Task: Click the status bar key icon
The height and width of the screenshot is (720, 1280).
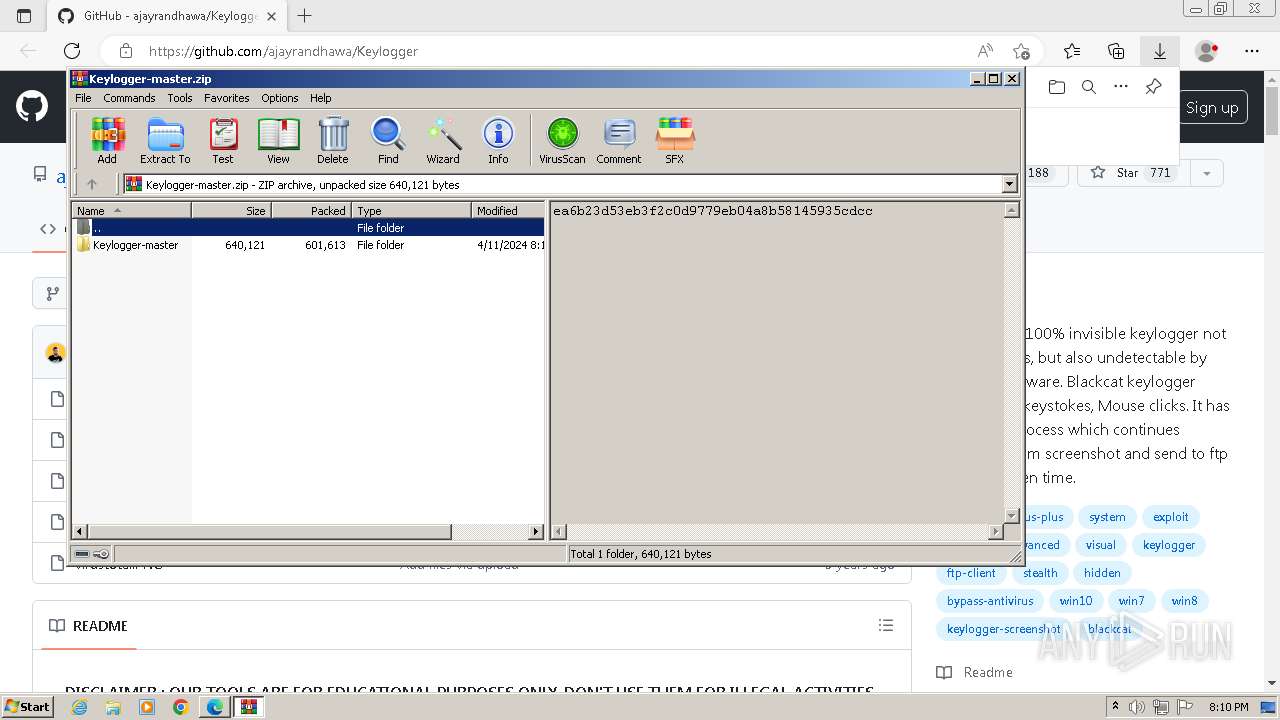Action: [101, 554]
